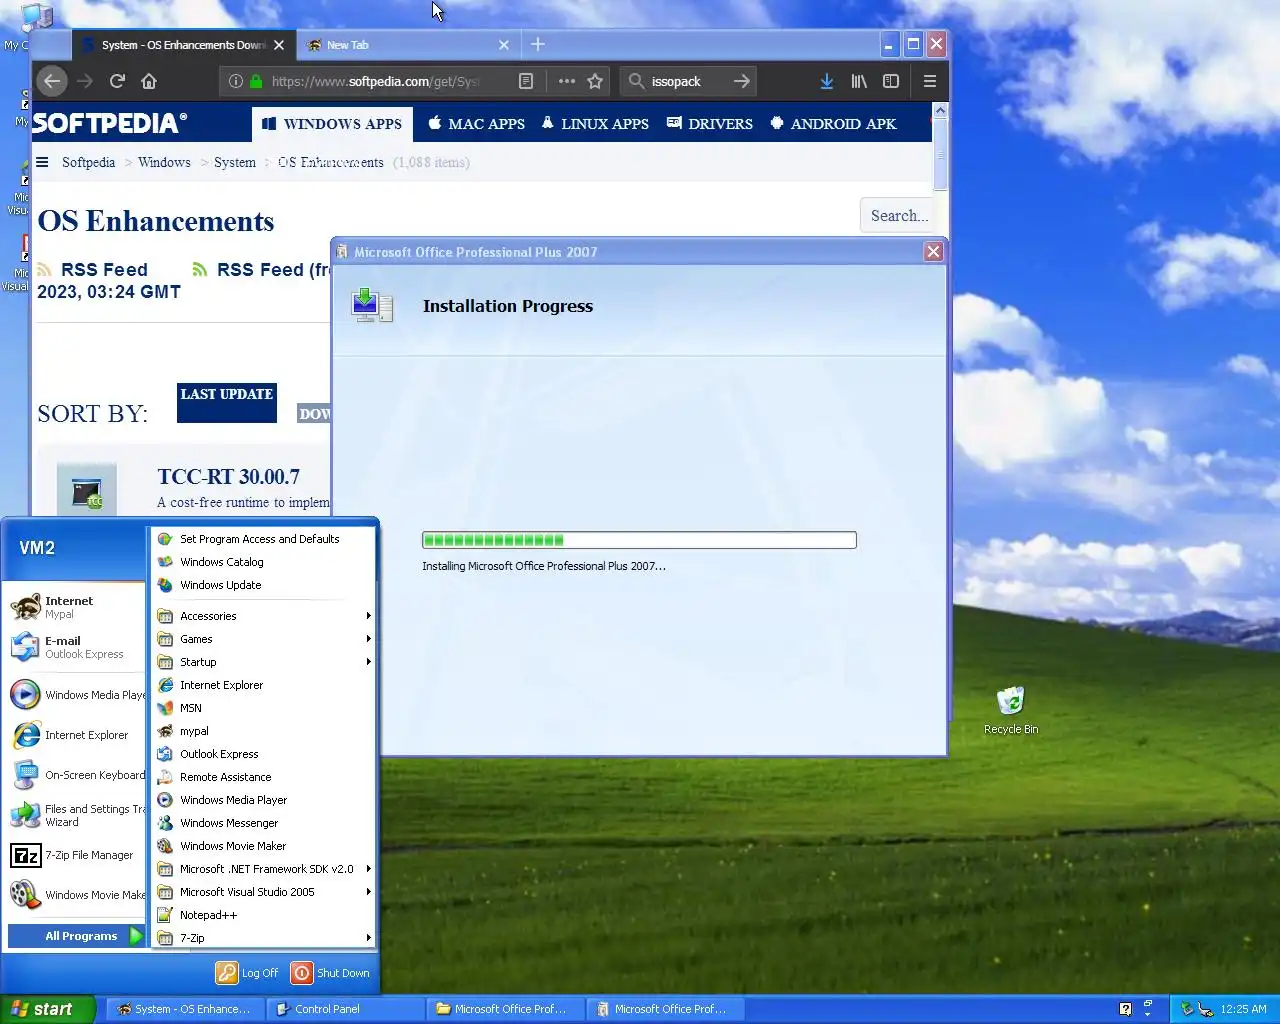The width and height of the screenshot is (1280, 1024).
Task: Open Remote Assistance
Action: pos(264,777)
